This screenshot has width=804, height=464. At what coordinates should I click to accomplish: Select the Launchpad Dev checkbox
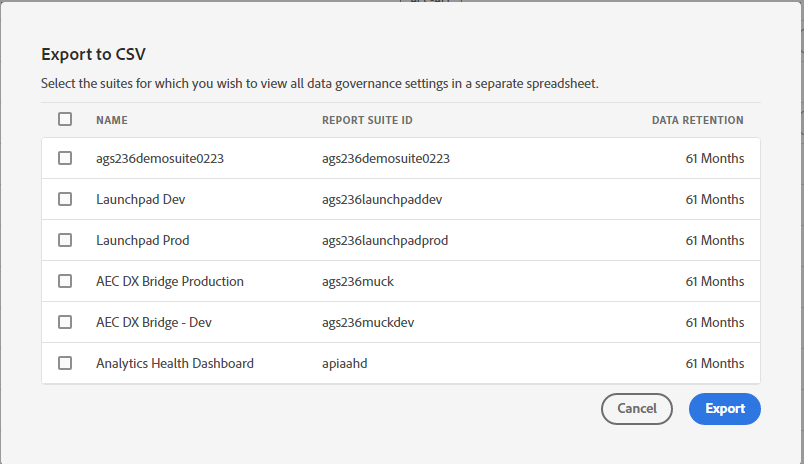[x=65, y=199]
